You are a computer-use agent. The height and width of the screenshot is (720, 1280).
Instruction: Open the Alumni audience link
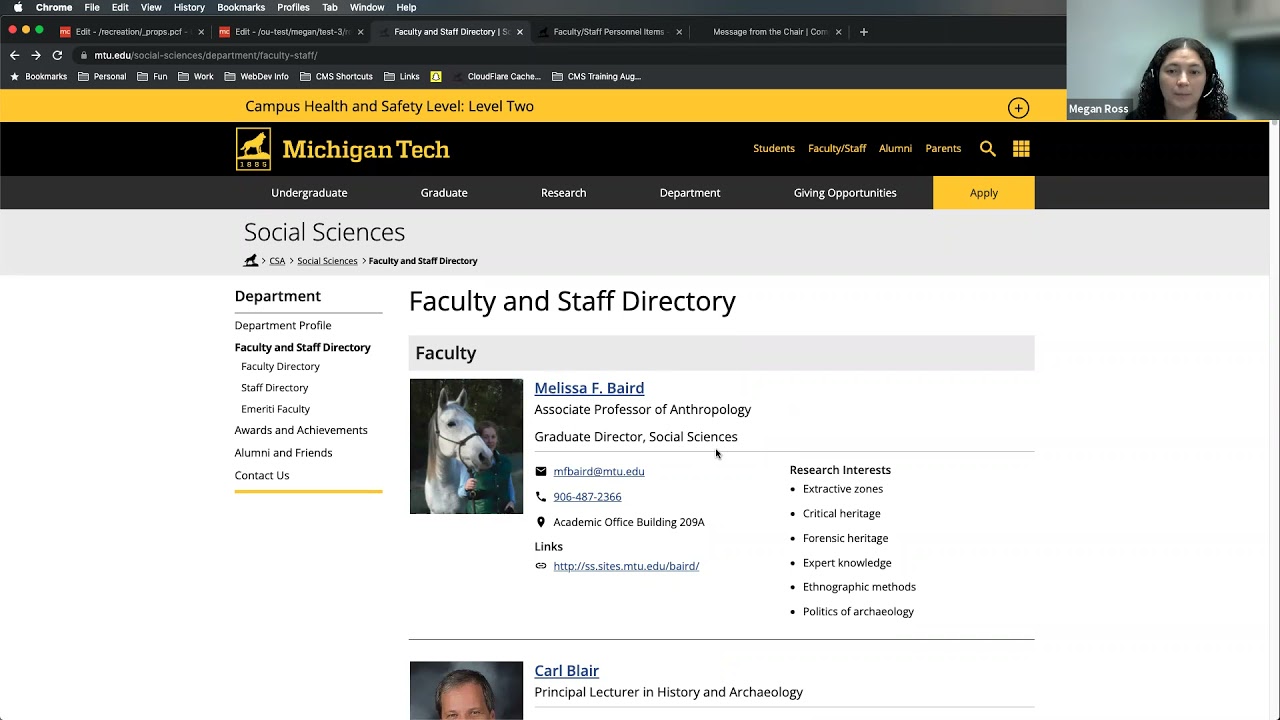pyautogui.click(x=895, y=149)
